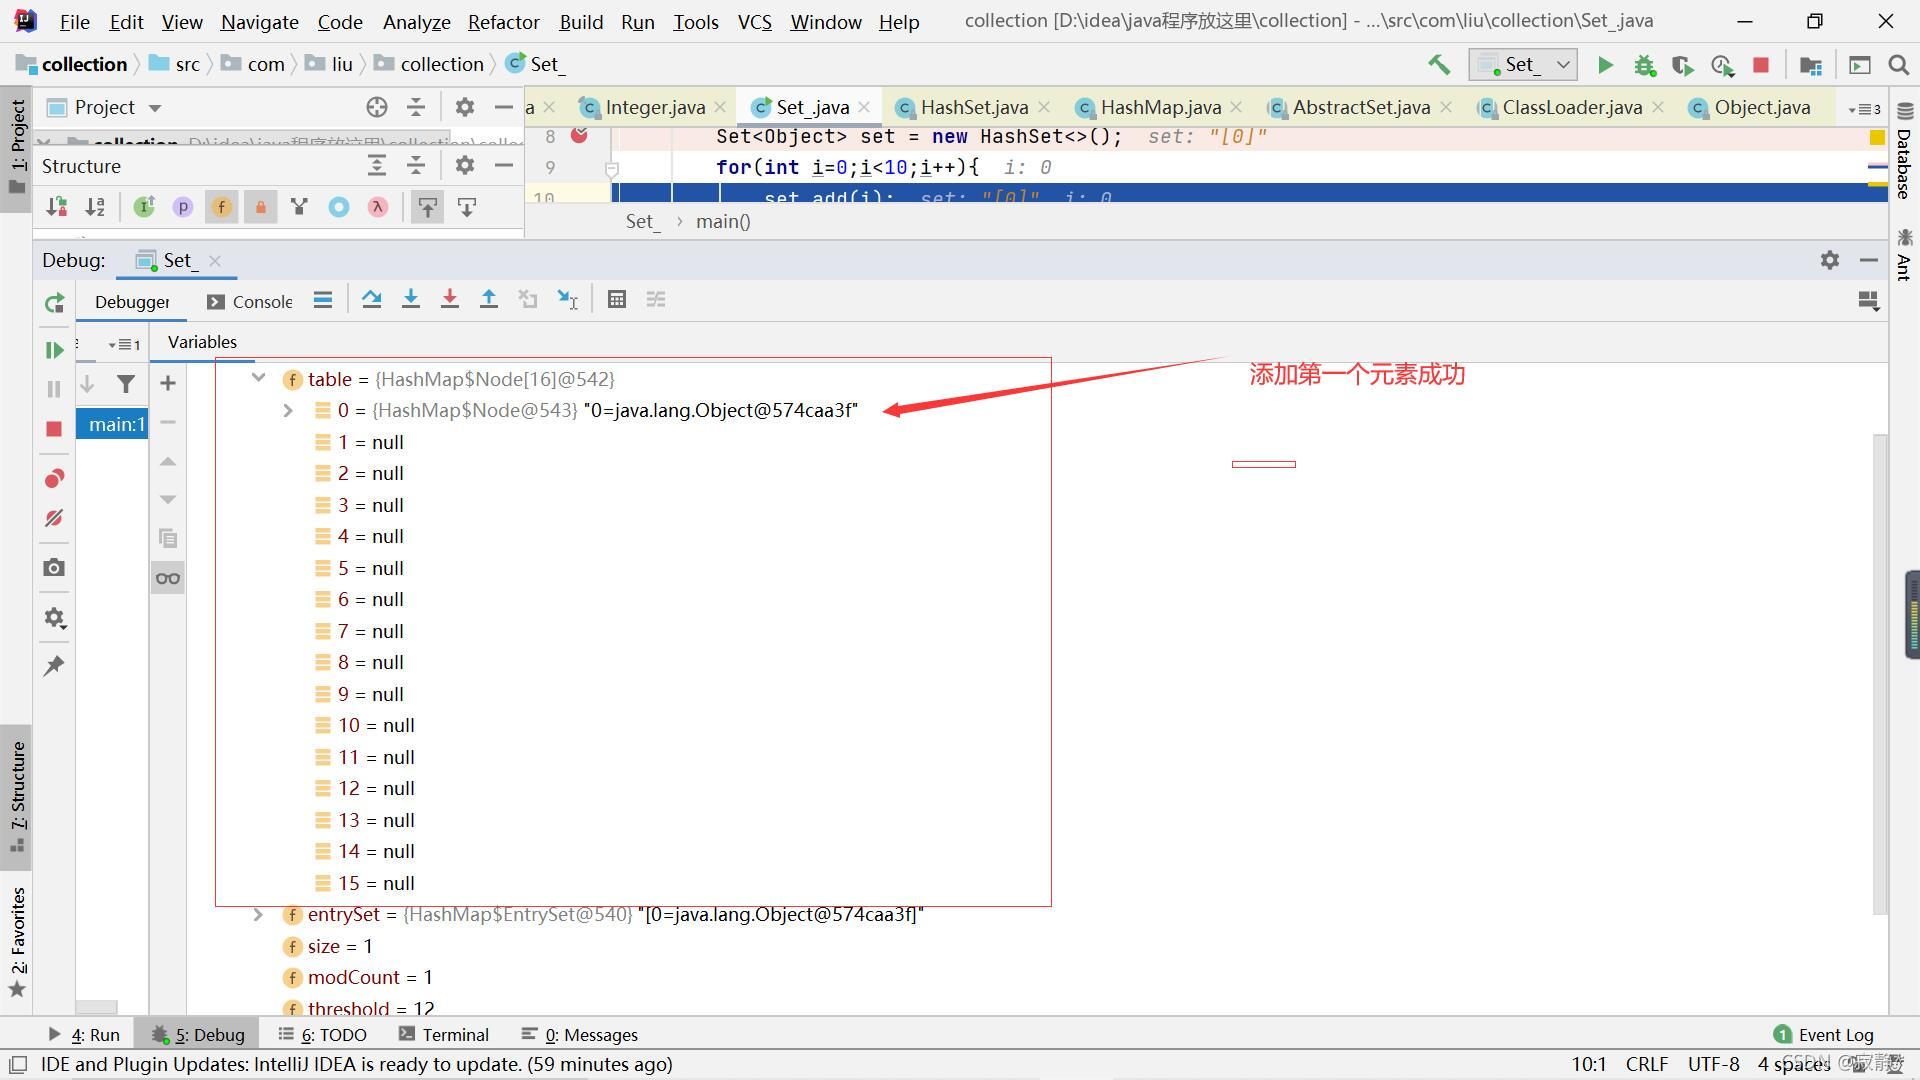Resume program in debug sidebar

pyautogui.click(x=54, y=350)
